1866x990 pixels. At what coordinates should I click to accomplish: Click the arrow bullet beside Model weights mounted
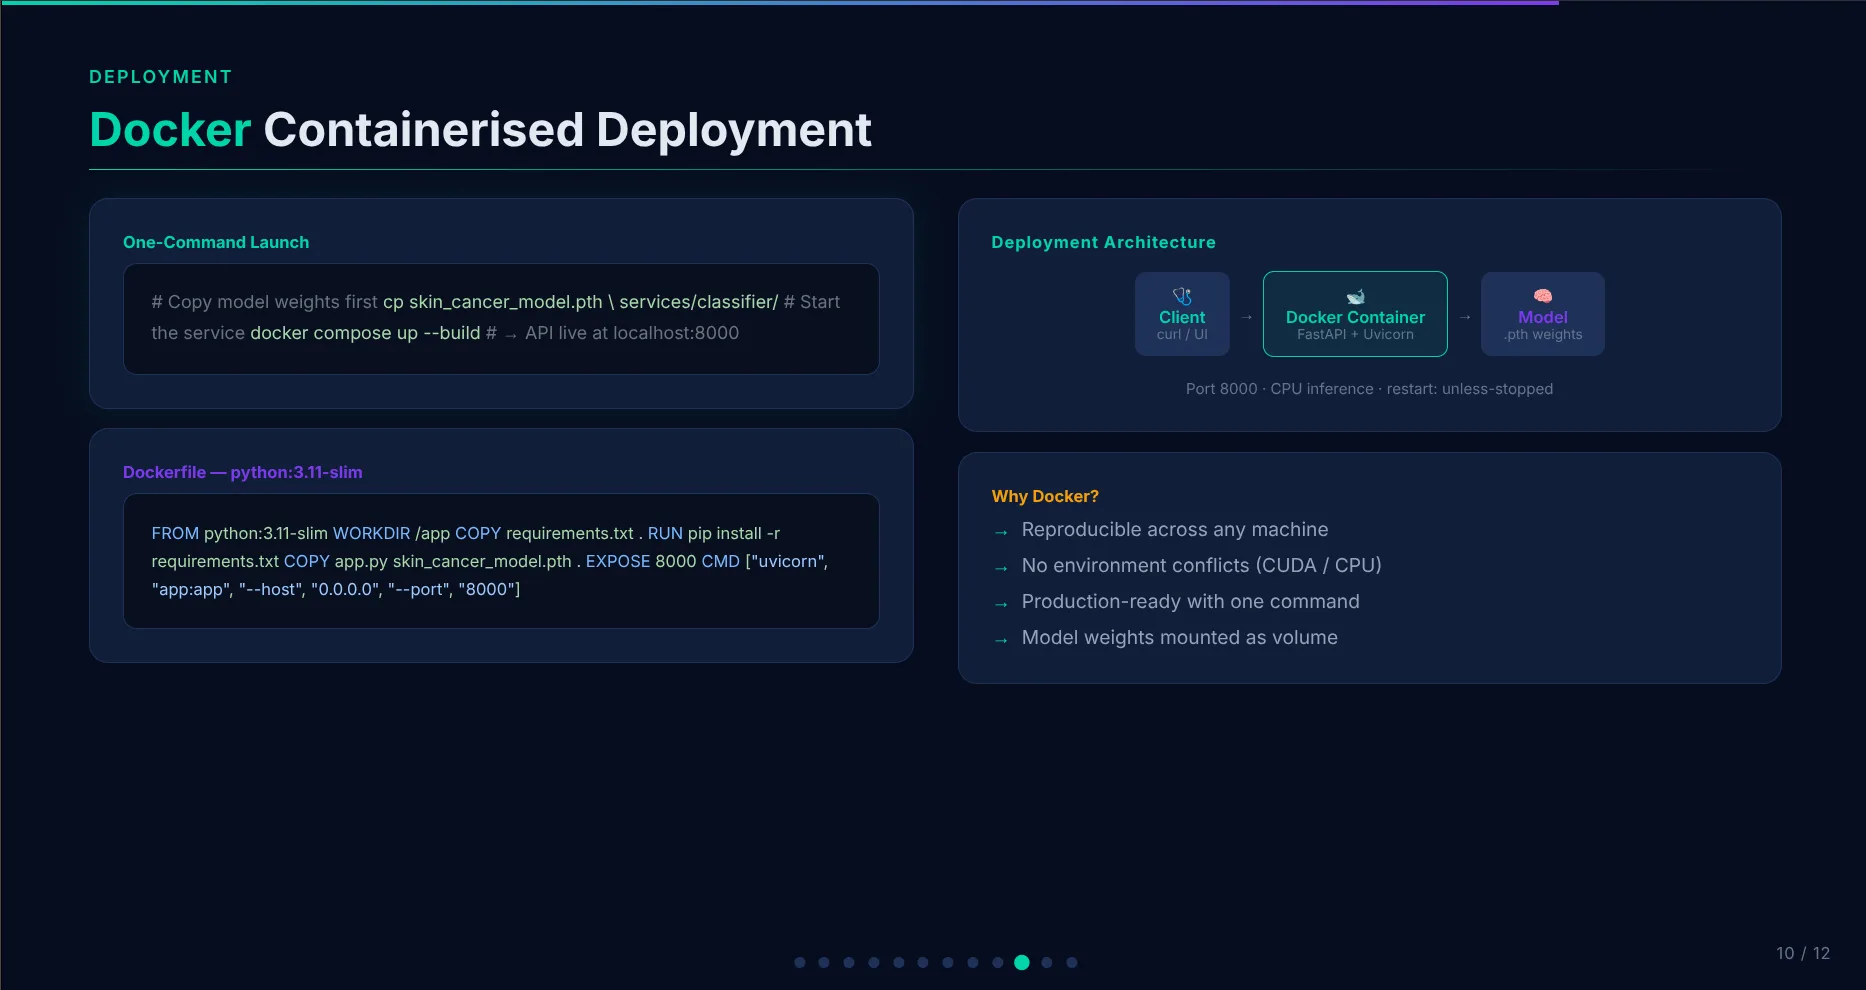pos(1001,641)
